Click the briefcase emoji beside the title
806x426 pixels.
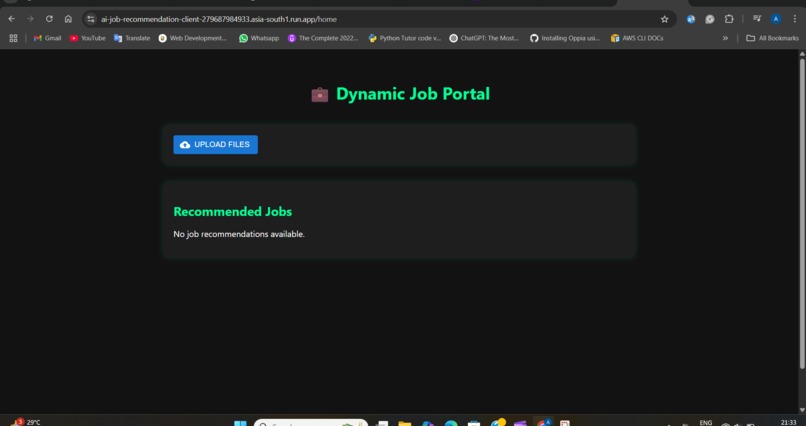pyautogui.click(x=320, y=95)
